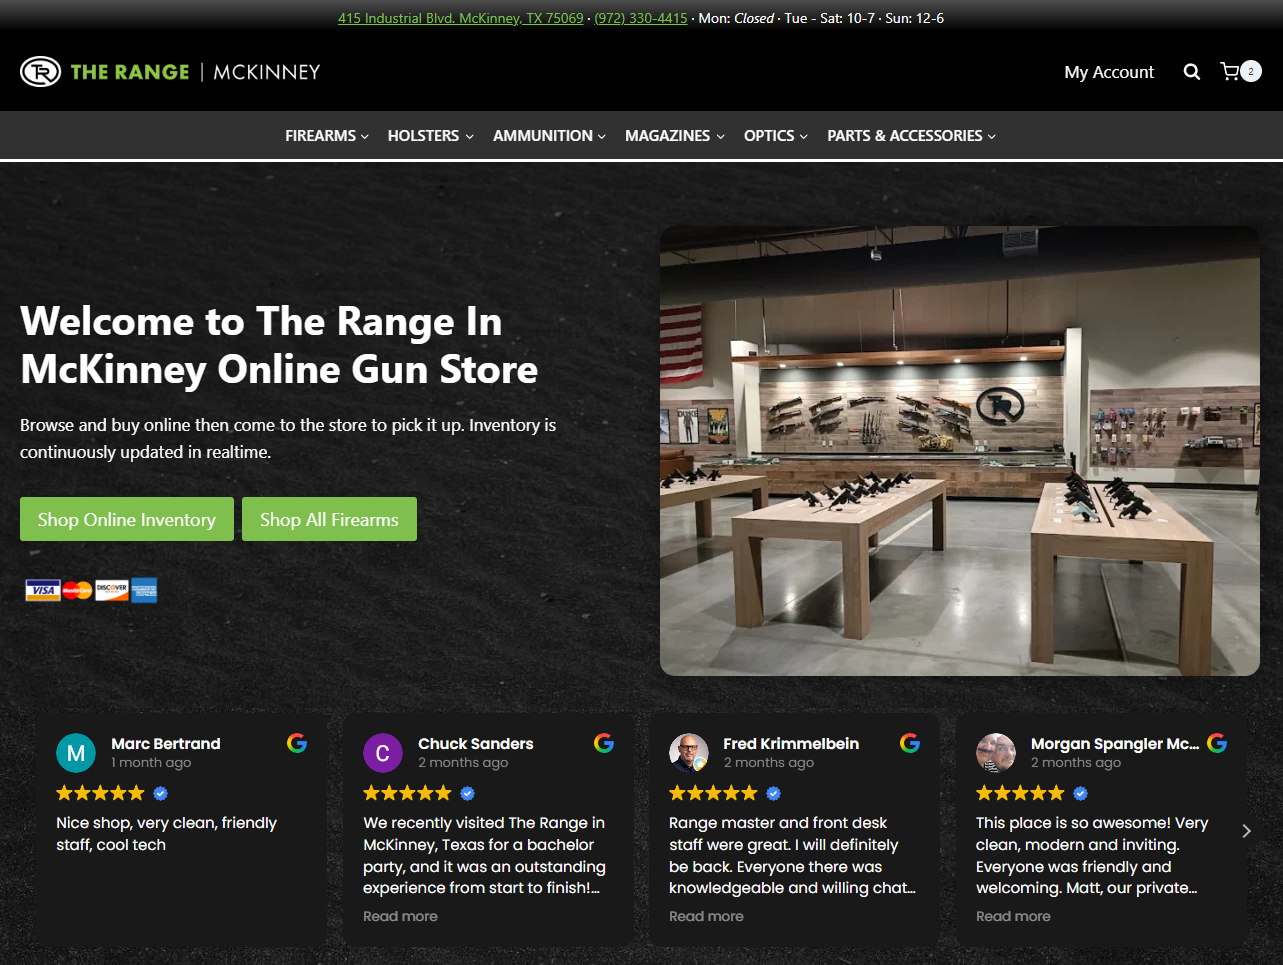
Task: Click the Discover card icon
Action: [112, 590]
